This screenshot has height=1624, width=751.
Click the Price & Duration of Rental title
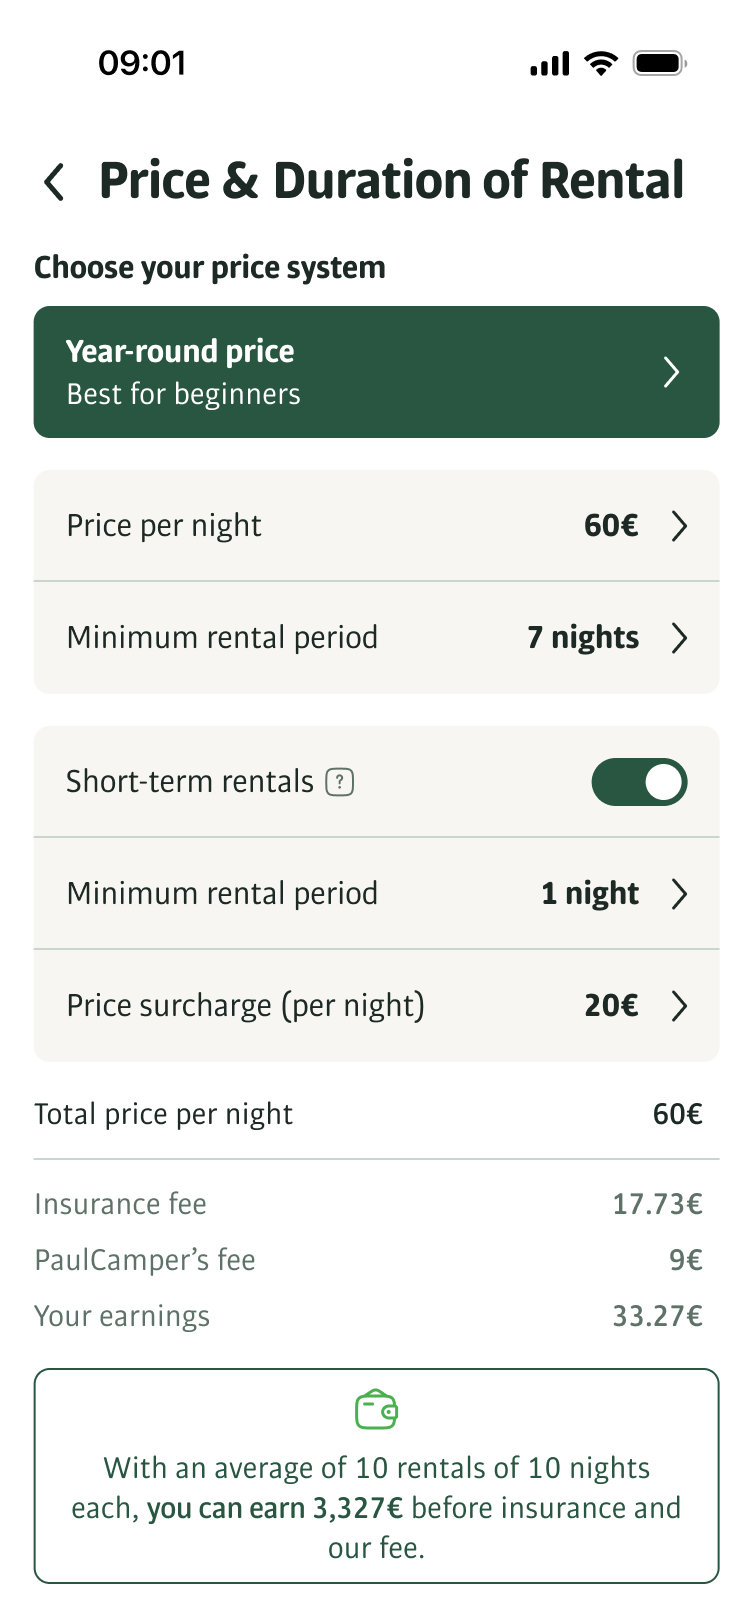pyautogui.click(x=391, y=182)
